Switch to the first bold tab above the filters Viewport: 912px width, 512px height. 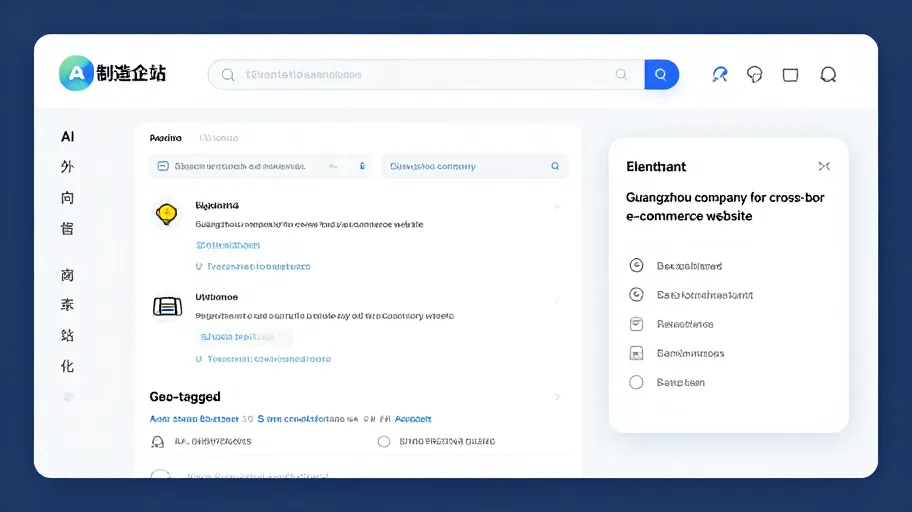click(x=166, y=138)
